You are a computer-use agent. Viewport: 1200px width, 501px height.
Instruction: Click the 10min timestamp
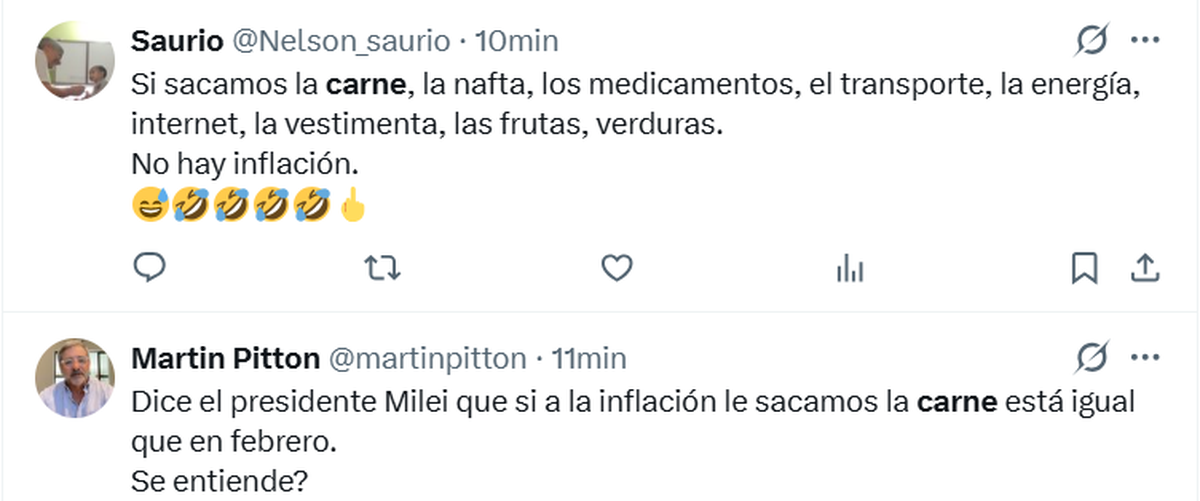tap(516, 41)
